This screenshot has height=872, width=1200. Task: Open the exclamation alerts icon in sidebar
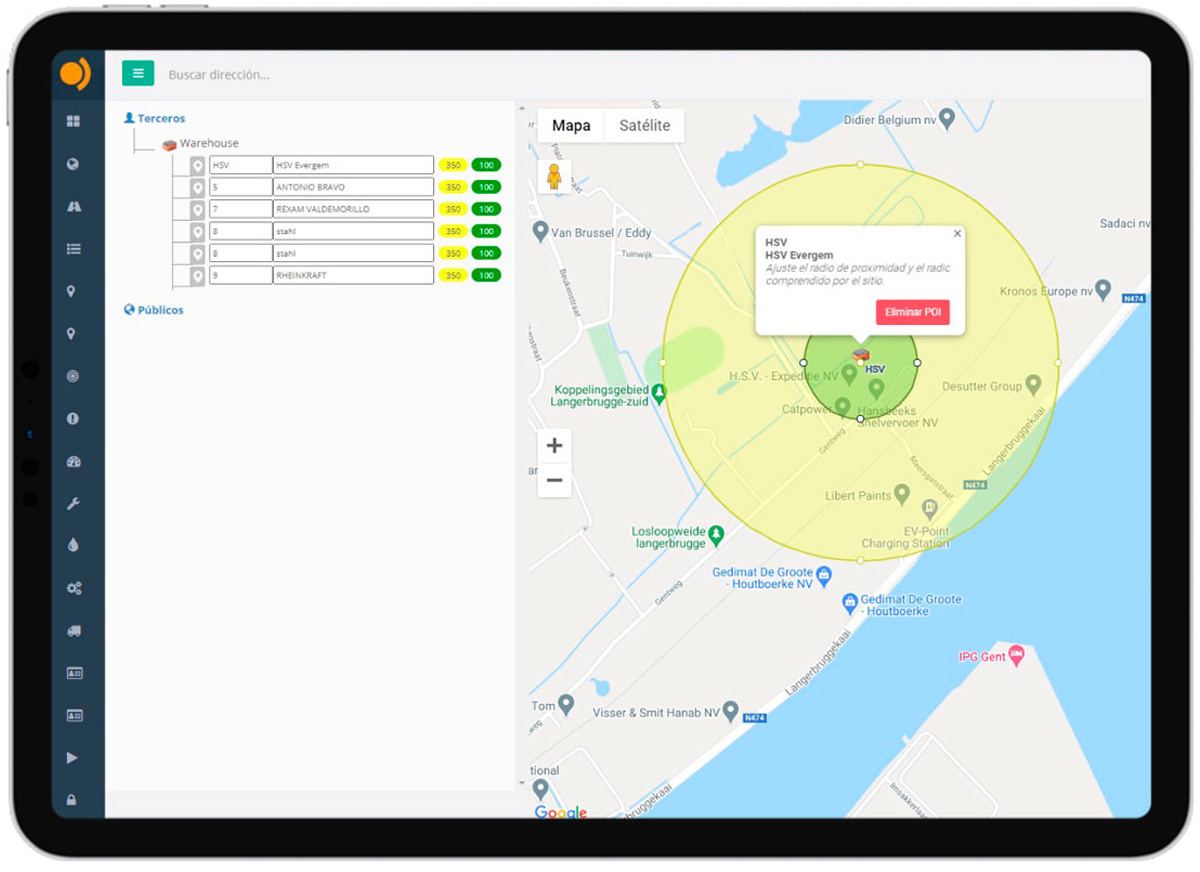click(73, 419)
